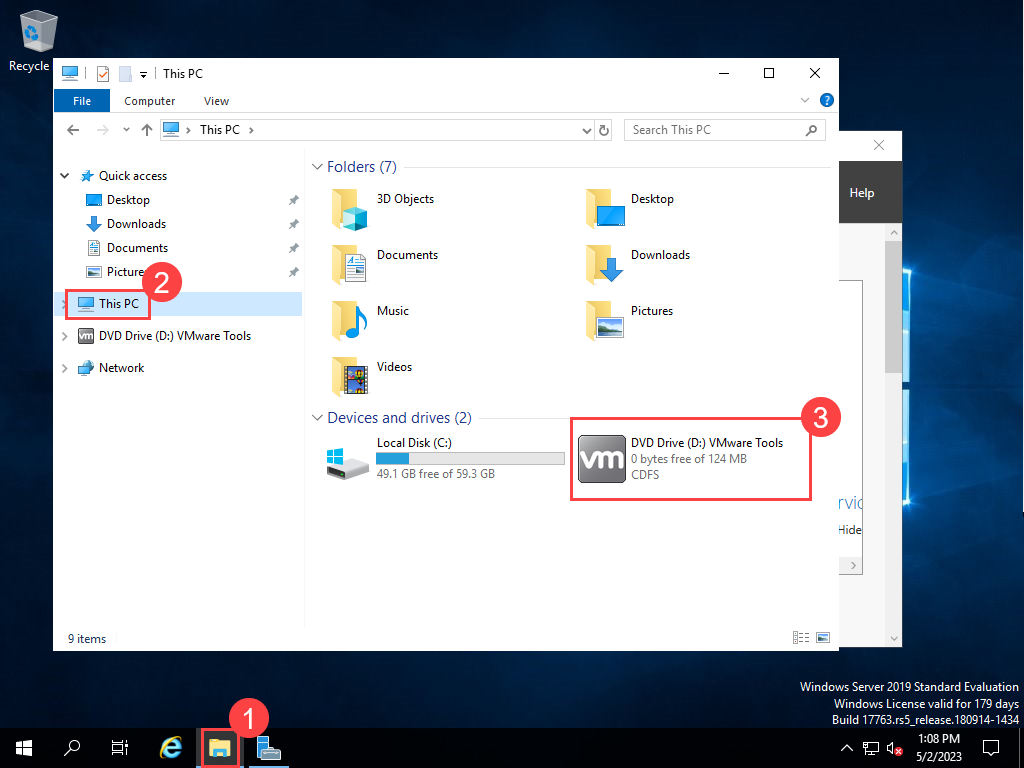Screen dimensions: 1024x768
Task: Select This PC in the navigation pane
Action: pos(118,304)
